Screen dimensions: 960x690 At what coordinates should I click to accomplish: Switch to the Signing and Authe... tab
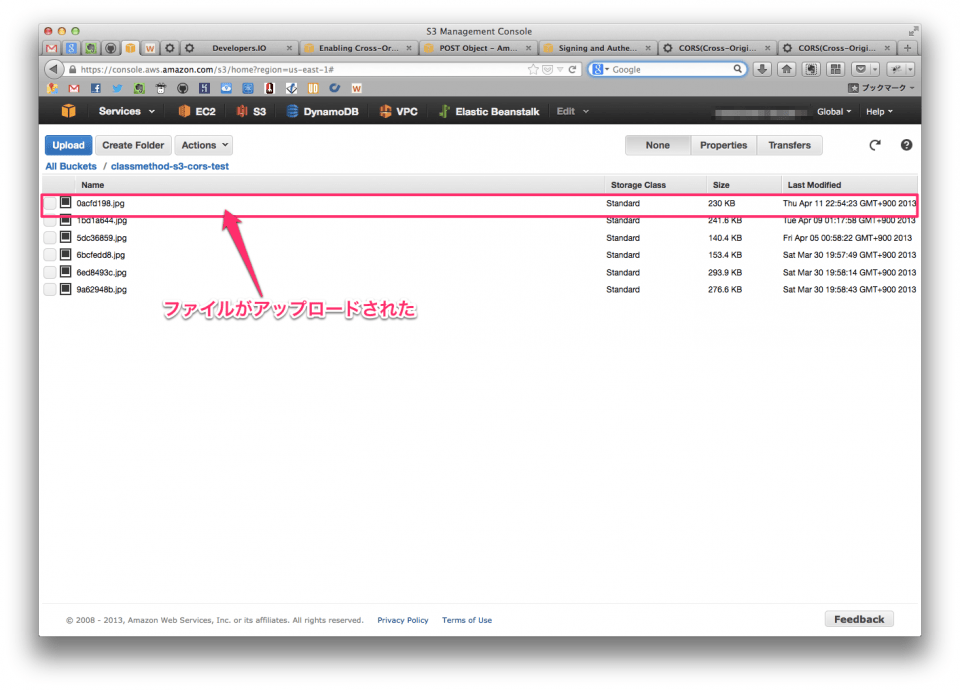pyautogui.click(x=598, y=48)
